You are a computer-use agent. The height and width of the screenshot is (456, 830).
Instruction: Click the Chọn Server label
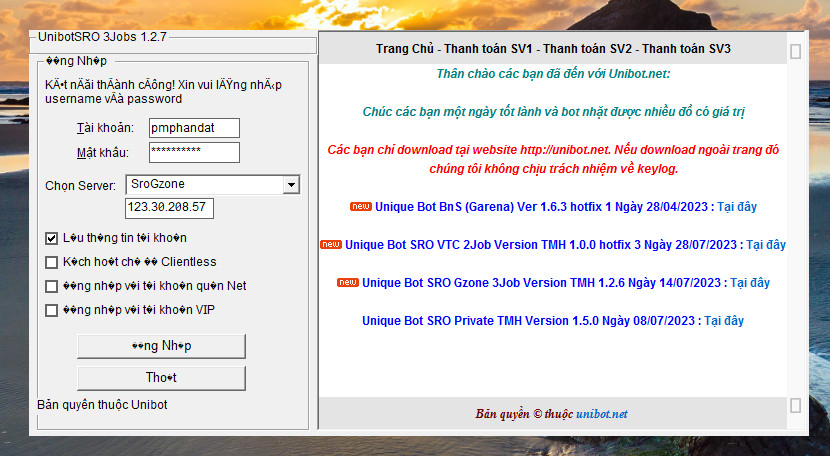80,186
